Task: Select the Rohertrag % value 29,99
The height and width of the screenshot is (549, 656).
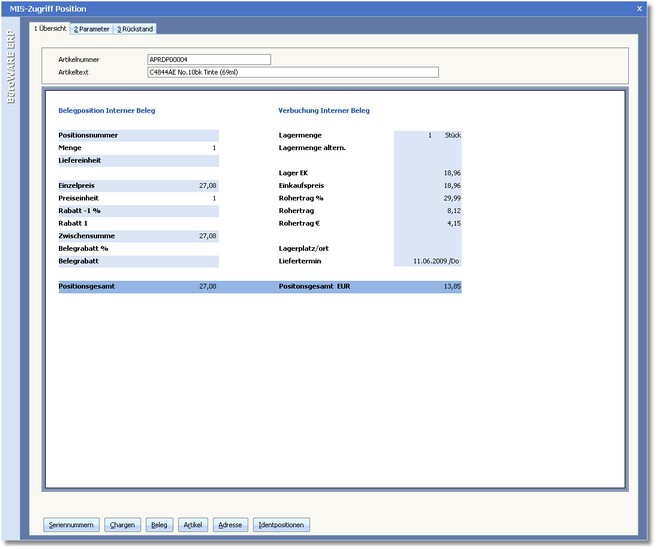Action: coord(451,198)
